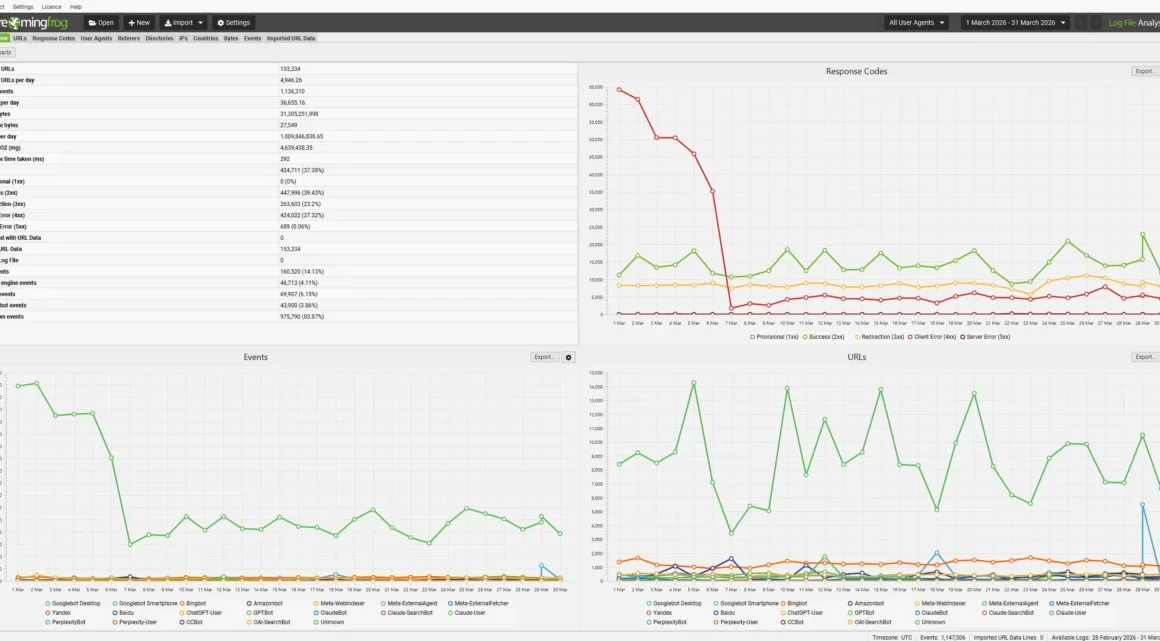Select the 27,549 average bytes value
The width and height of the screenshot is (1160, 641).
pos(289,125)
